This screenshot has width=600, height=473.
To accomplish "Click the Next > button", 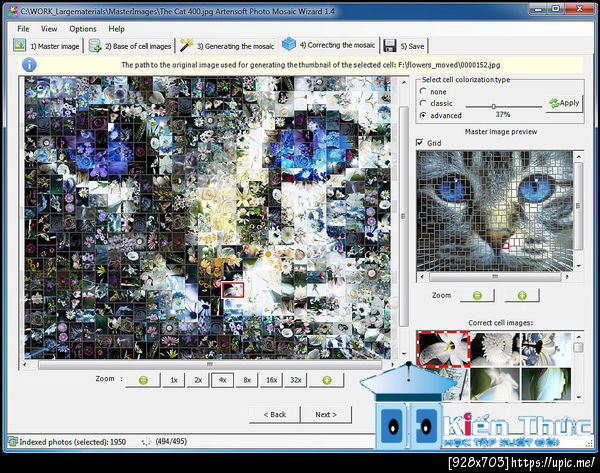I will click(326, 414).
